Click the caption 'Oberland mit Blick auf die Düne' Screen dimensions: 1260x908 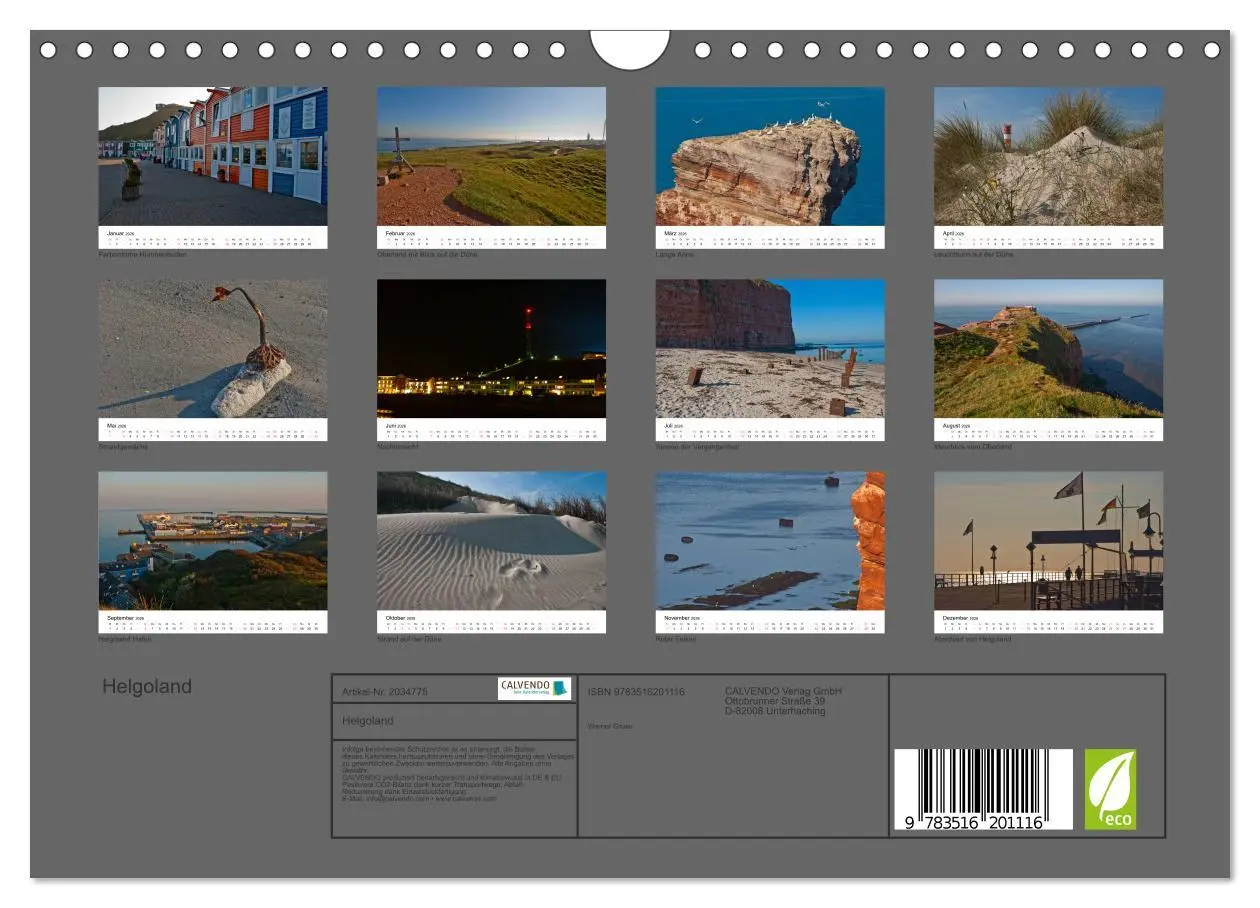click(427, 255)
